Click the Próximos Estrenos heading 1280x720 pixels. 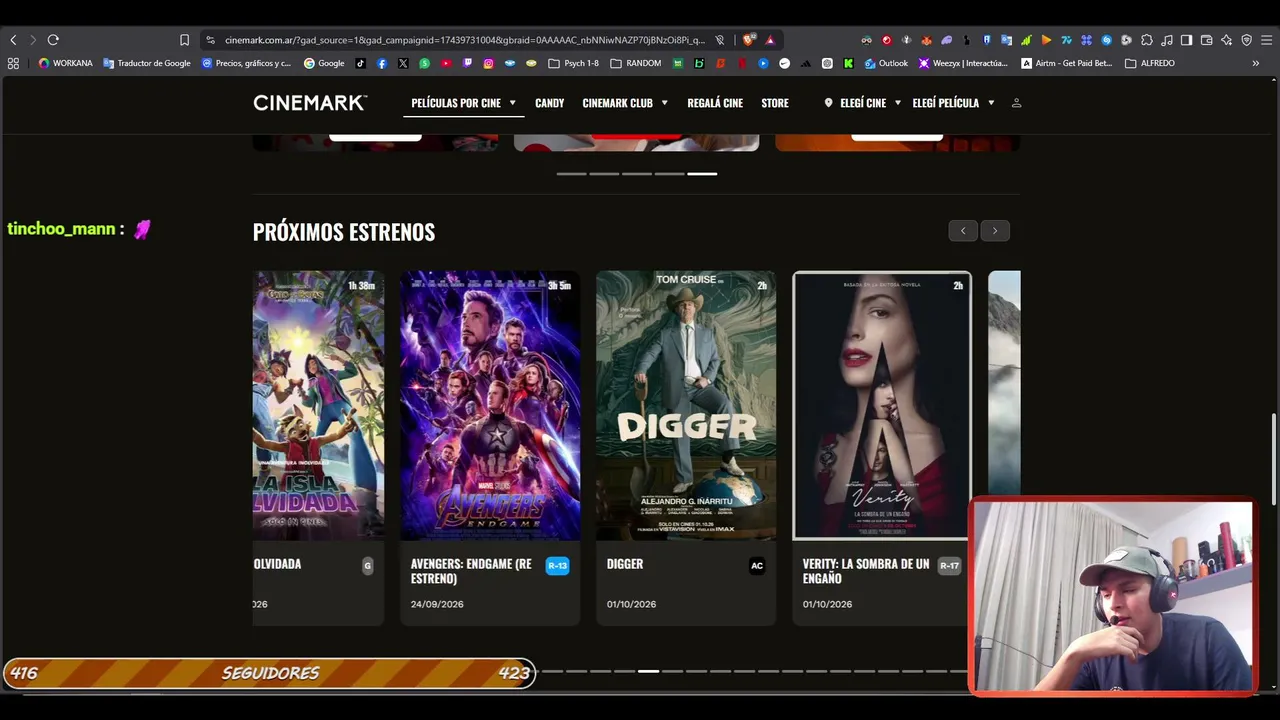(x=344, y=232)
